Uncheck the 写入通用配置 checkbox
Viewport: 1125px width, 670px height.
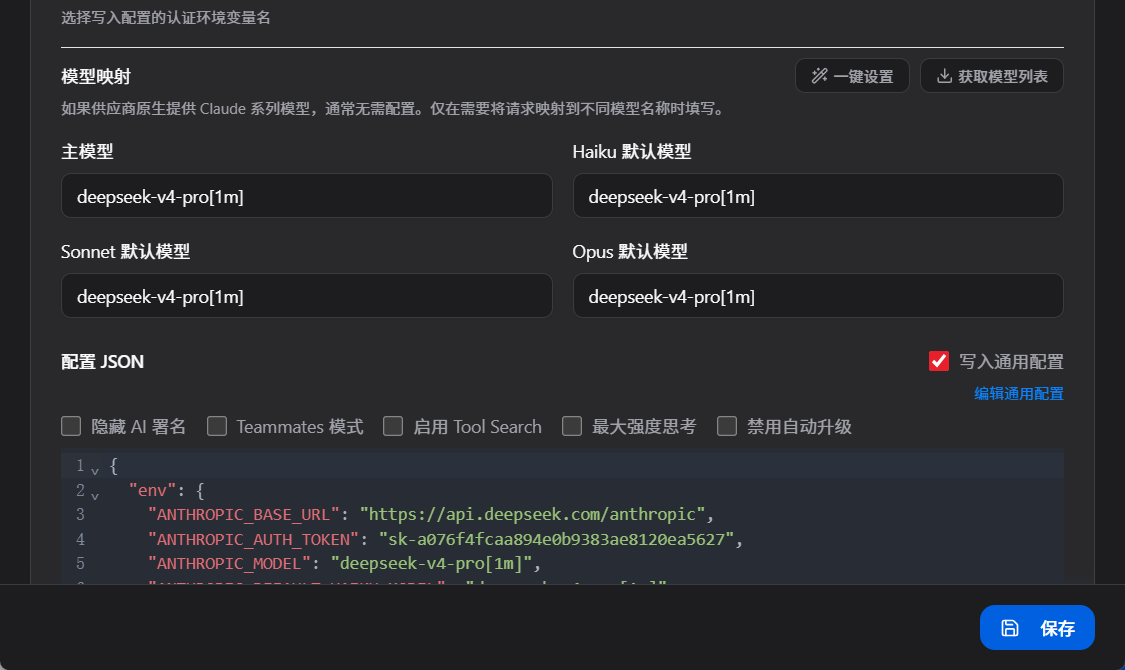(938, 361)
